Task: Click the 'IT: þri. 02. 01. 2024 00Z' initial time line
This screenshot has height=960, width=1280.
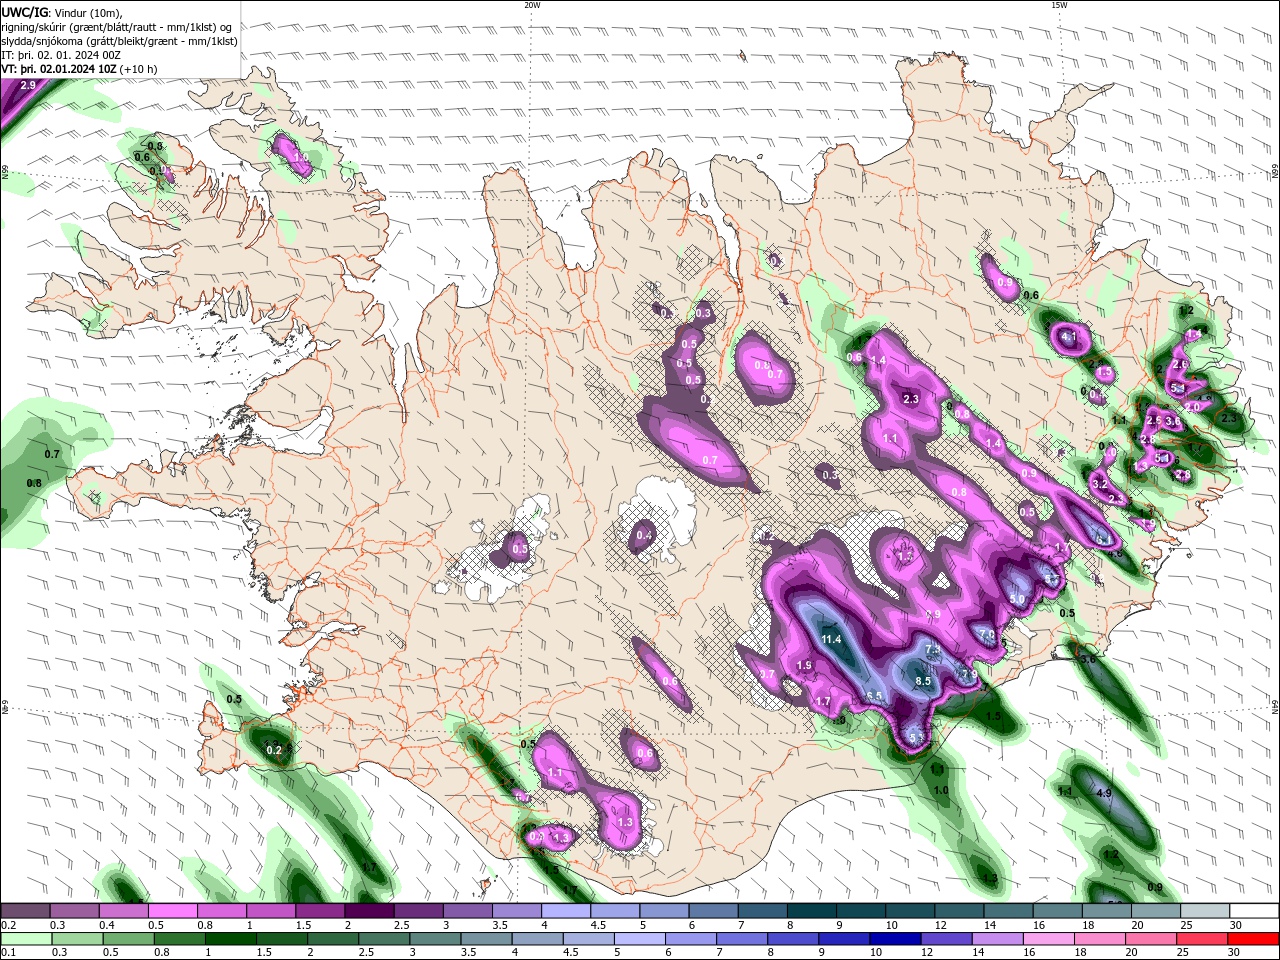Action: (x=61, y=55)
